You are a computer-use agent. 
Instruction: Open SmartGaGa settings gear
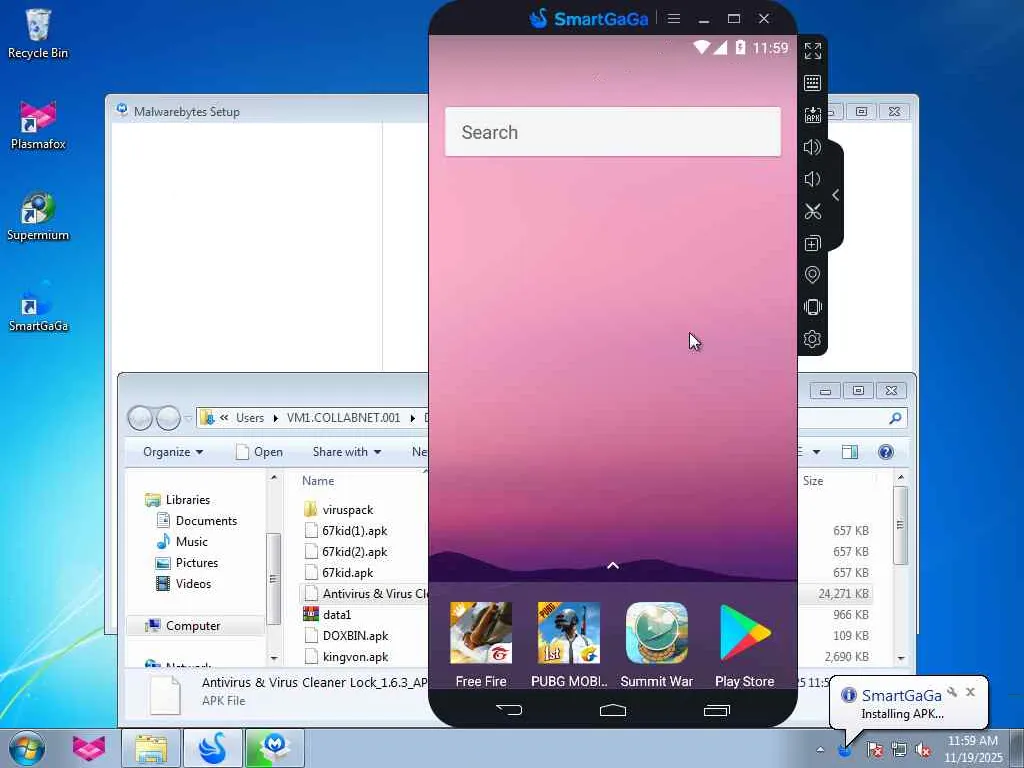point(812,339)
